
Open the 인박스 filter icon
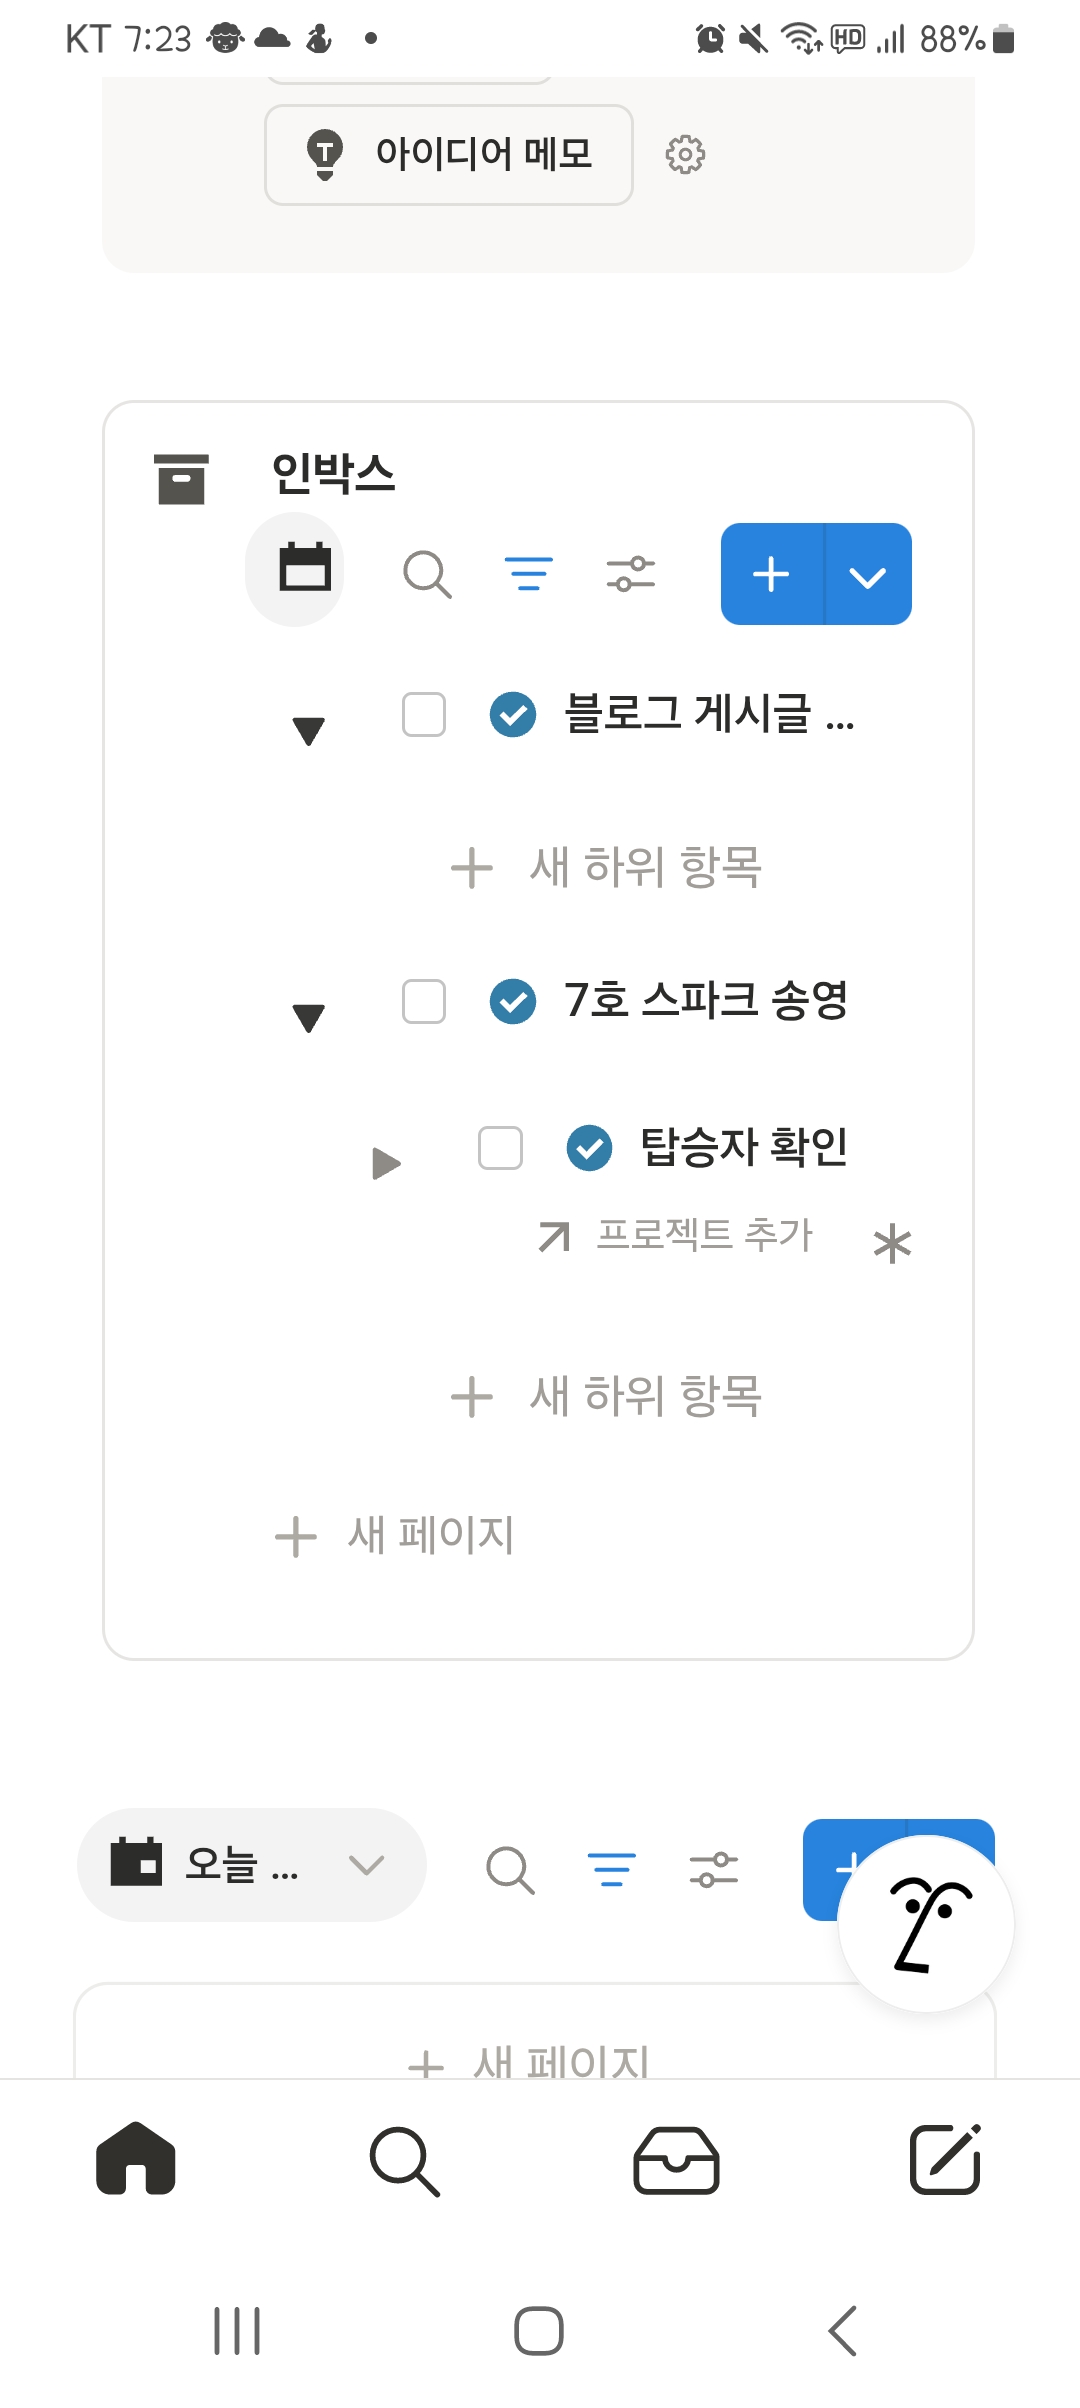click(x=528, y=575)
